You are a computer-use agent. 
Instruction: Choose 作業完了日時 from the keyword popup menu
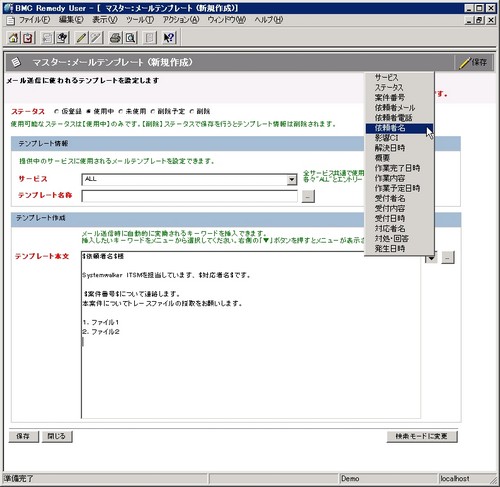tap(399, 168)
